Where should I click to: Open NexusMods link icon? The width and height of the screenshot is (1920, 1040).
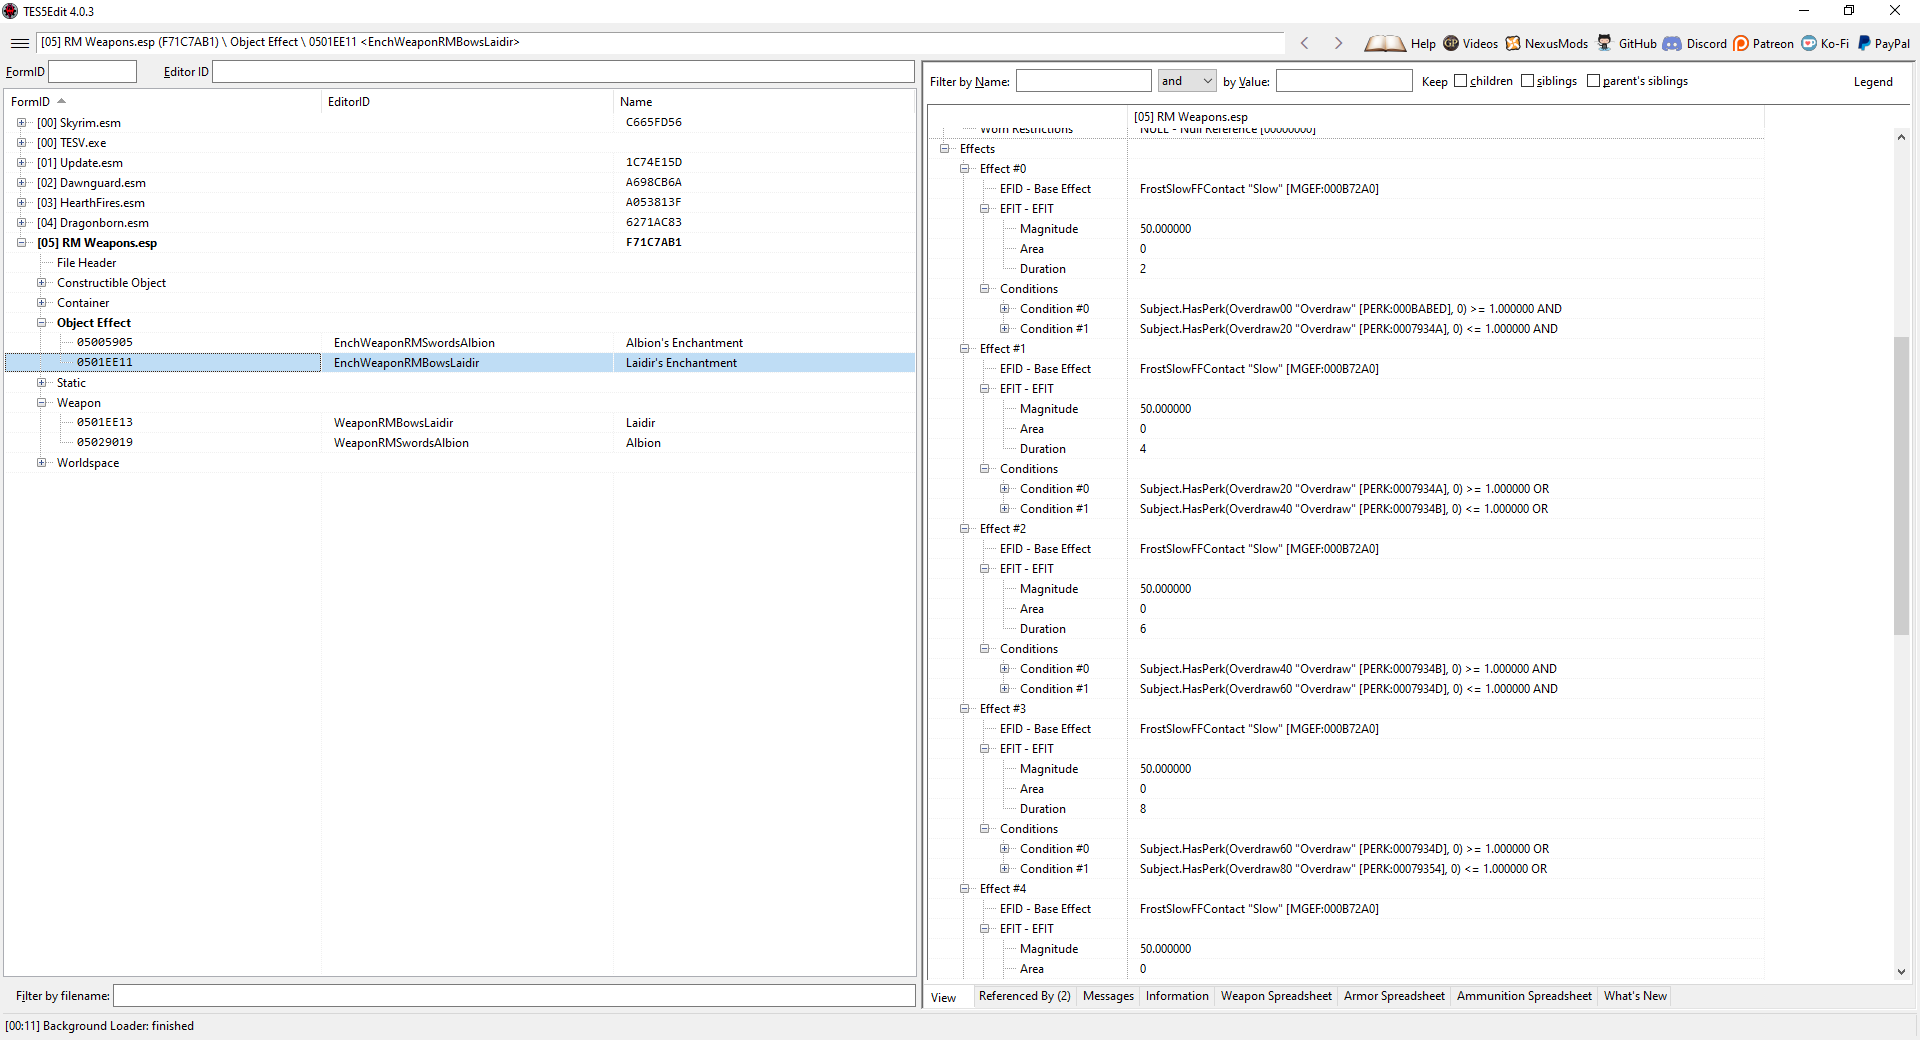1513,43
